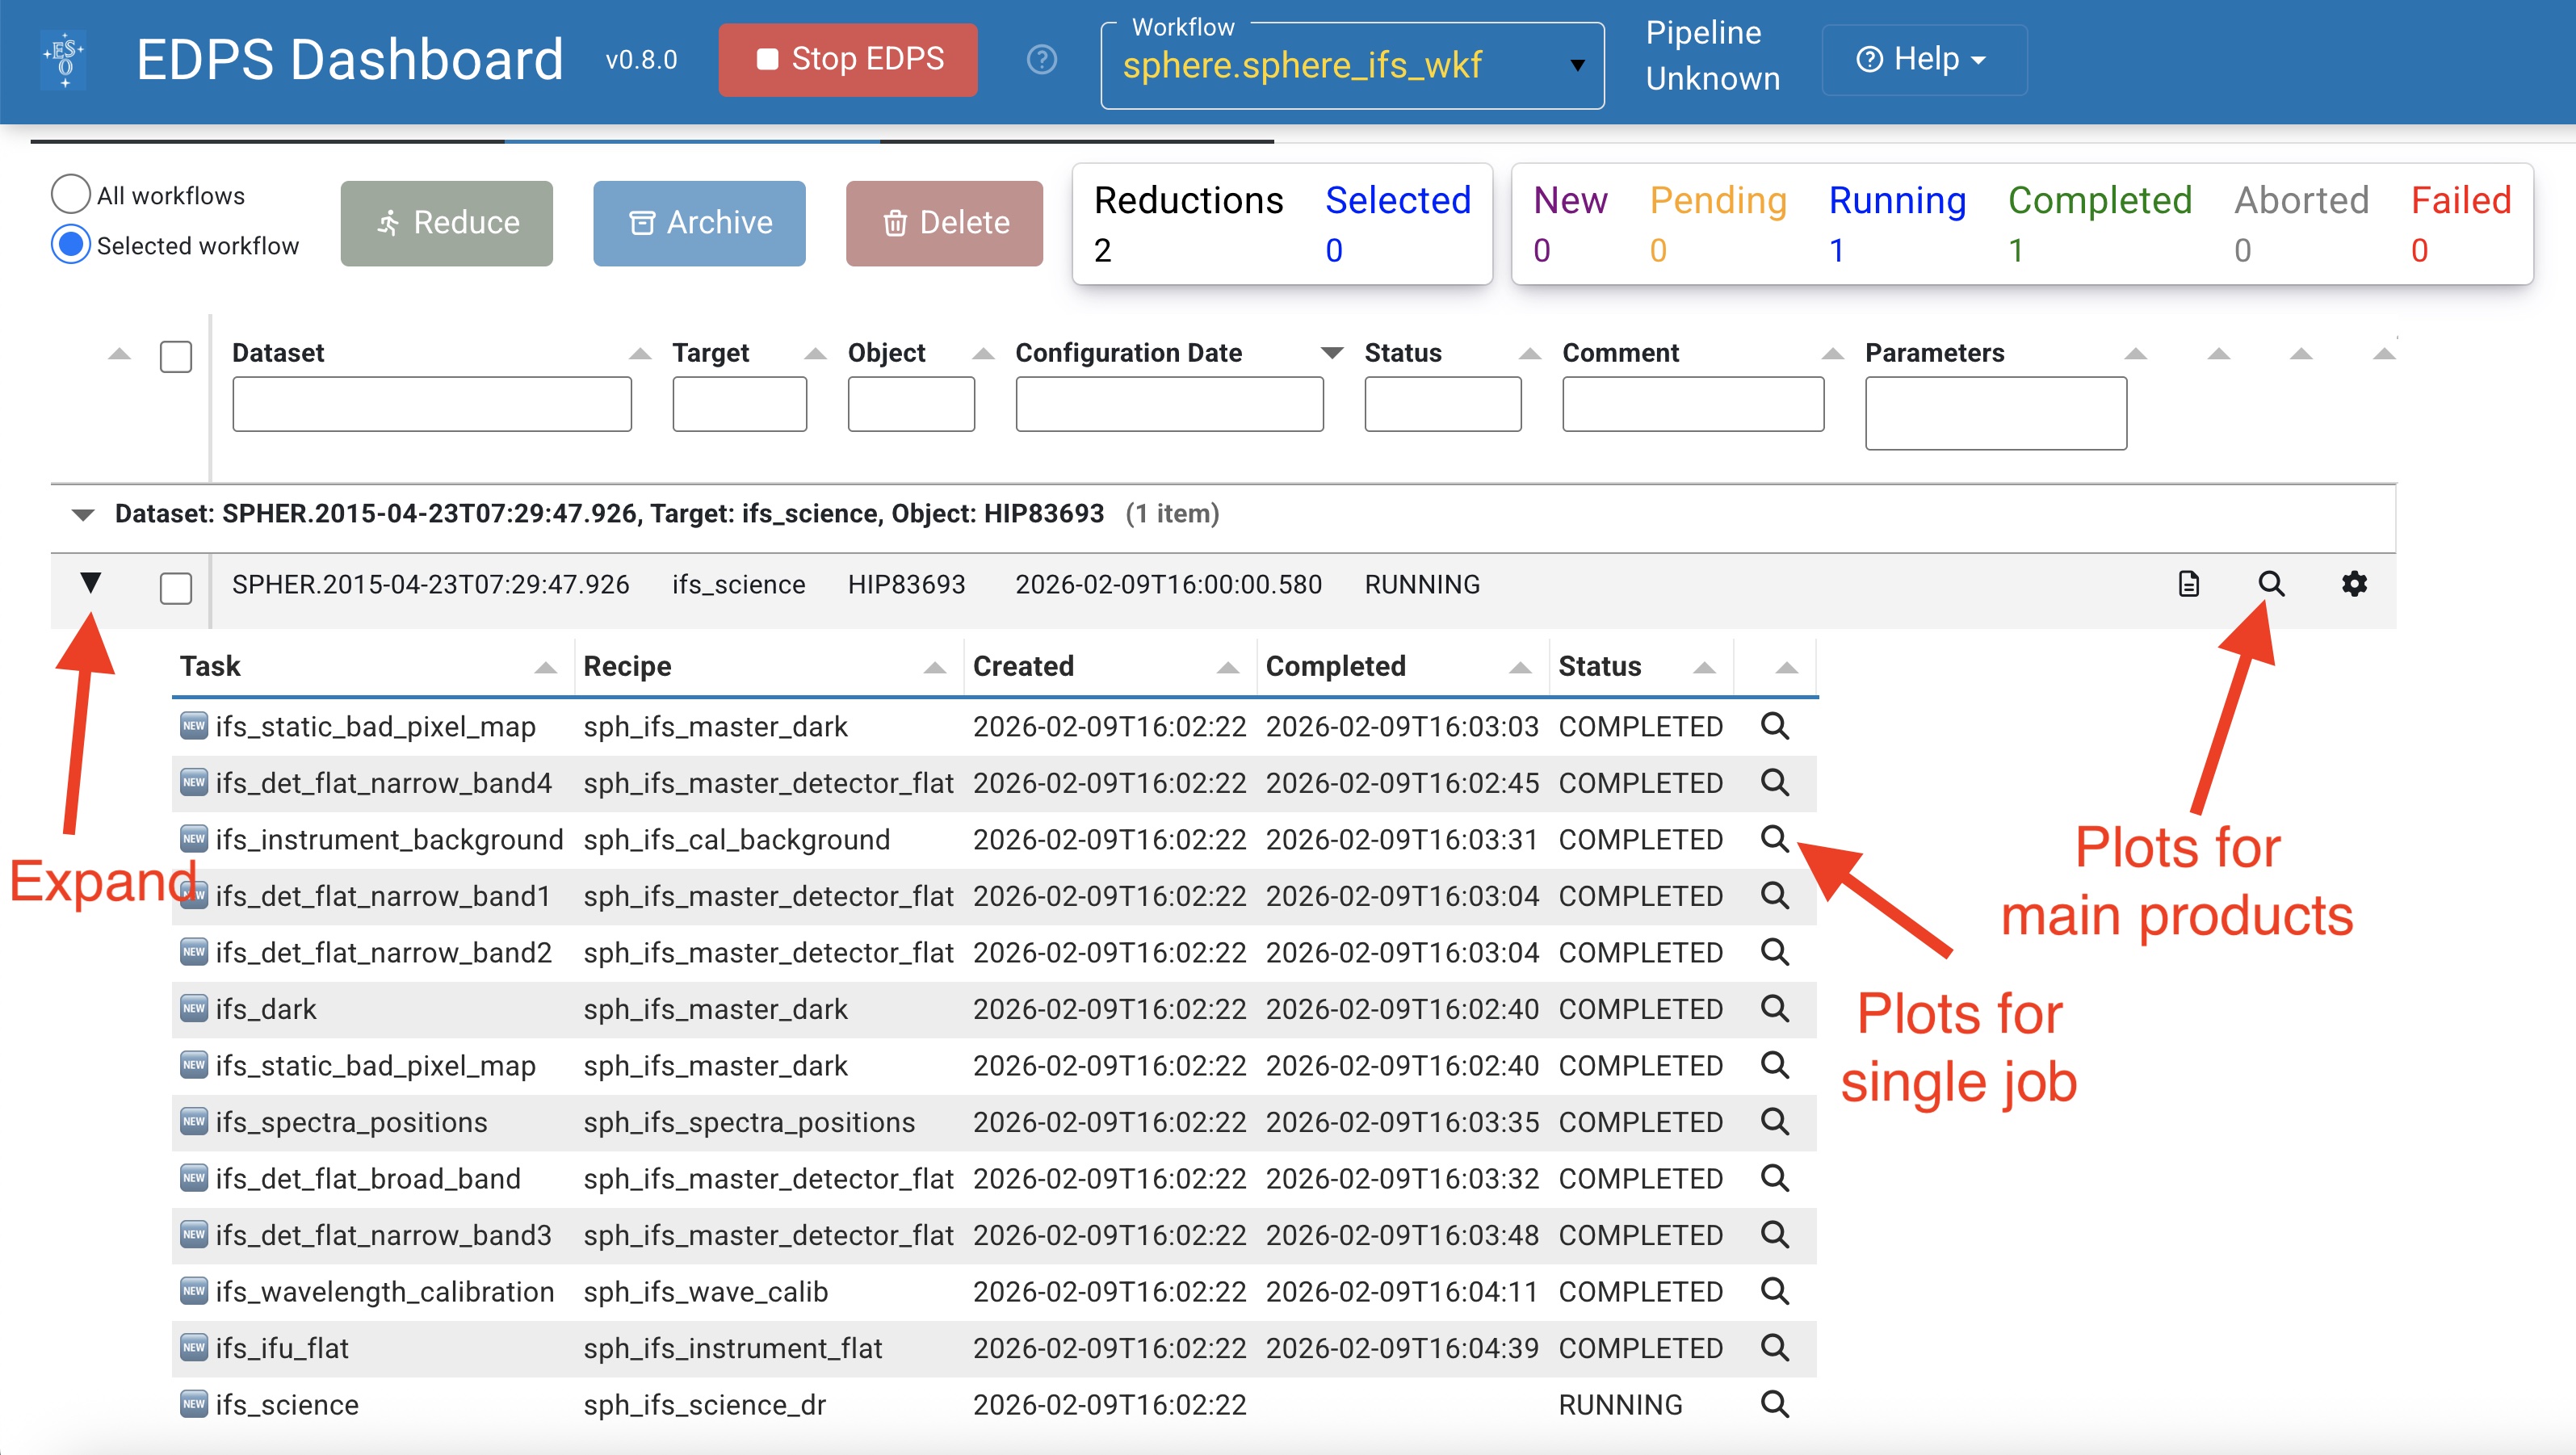Viewport: 2576px width, 1455px height.
Task: Filter reductions by Pending status
Action: click(1718, 224)
